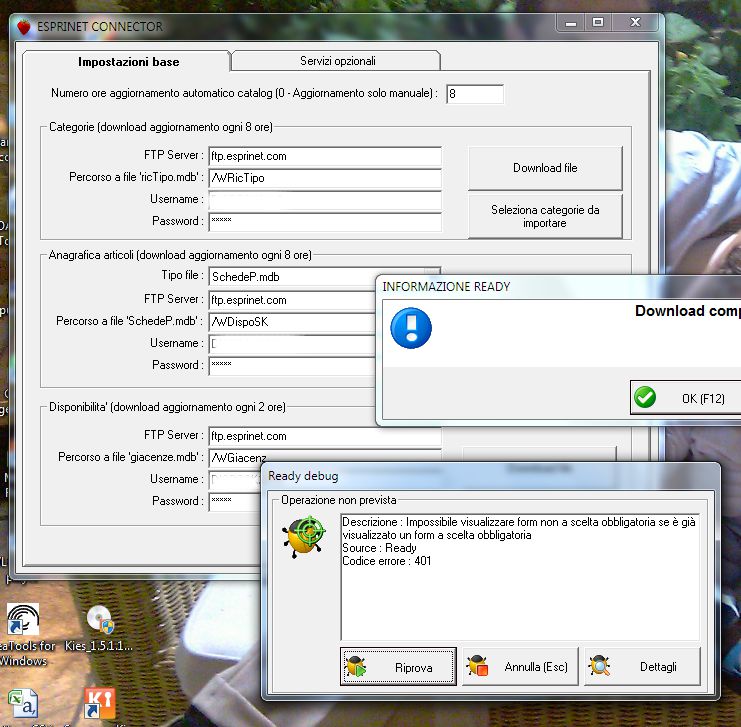Click the green checkmark icon on OK button

point(645,397)
